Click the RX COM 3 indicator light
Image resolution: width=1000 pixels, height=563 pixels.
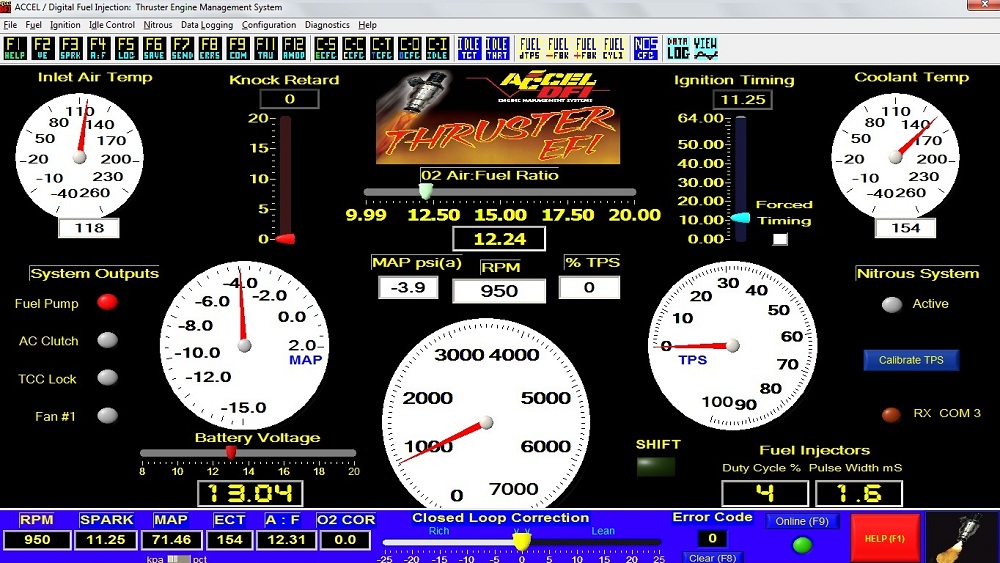coord(891,414)
